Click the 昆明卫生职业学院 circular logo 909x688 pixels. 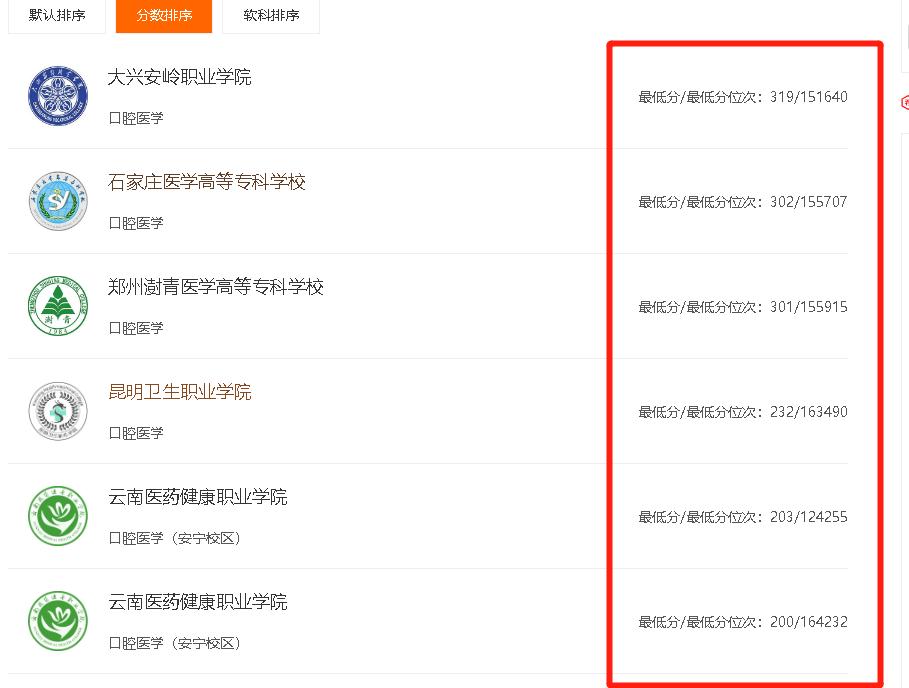pyautogui.click(x=57, y=411)
